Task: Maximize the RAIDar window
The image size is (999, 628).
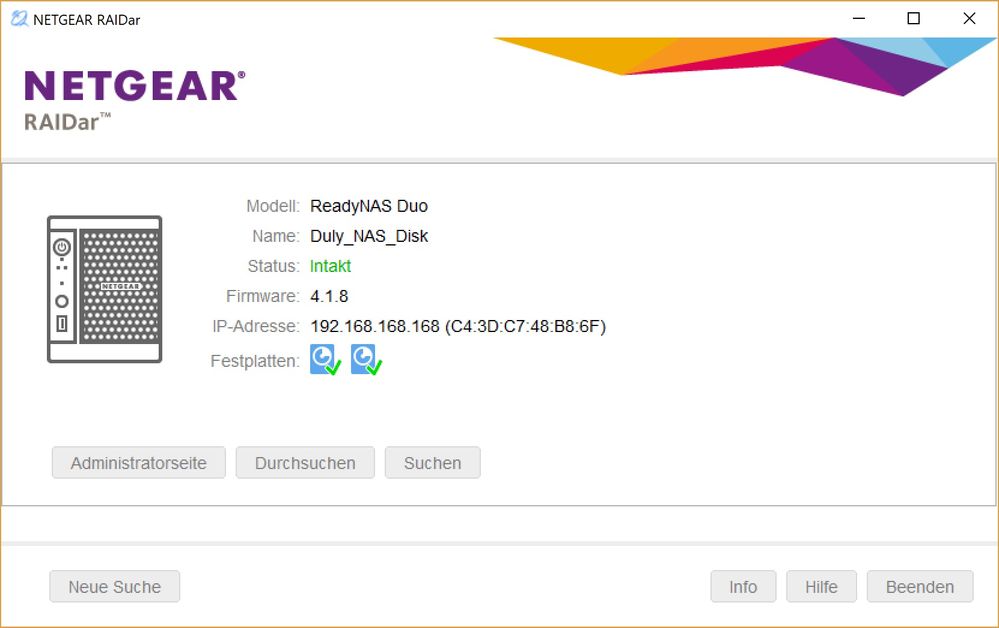Action: click(x=913, y=19)
